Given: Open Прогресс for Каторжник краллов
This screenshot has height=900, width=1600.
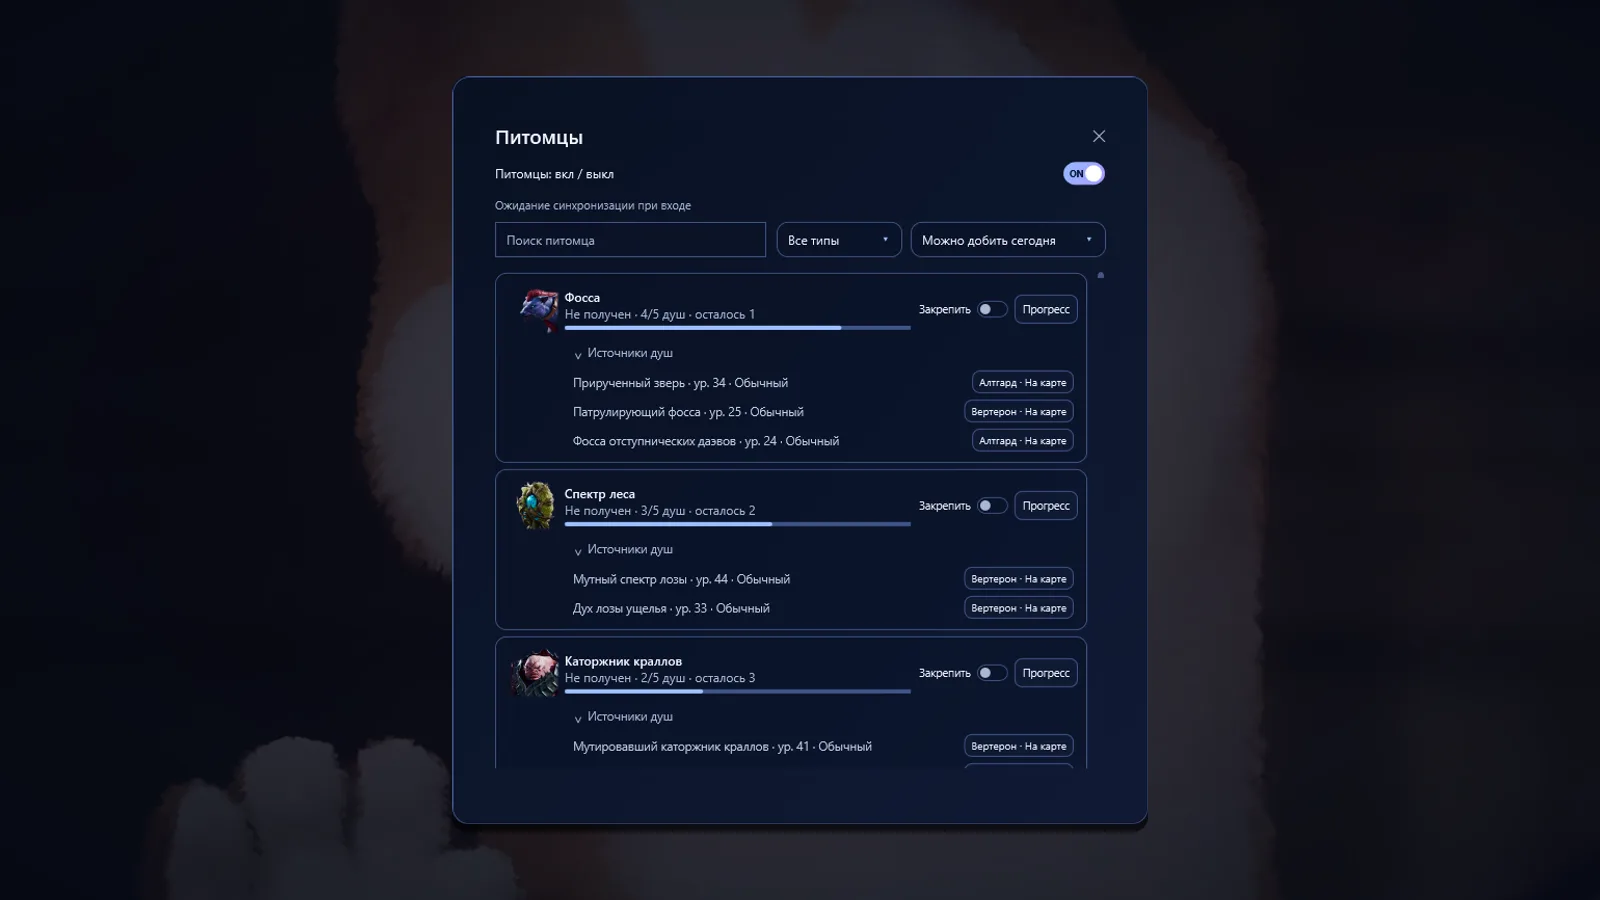Looking at the screenshot, I should click(1046, 673).
